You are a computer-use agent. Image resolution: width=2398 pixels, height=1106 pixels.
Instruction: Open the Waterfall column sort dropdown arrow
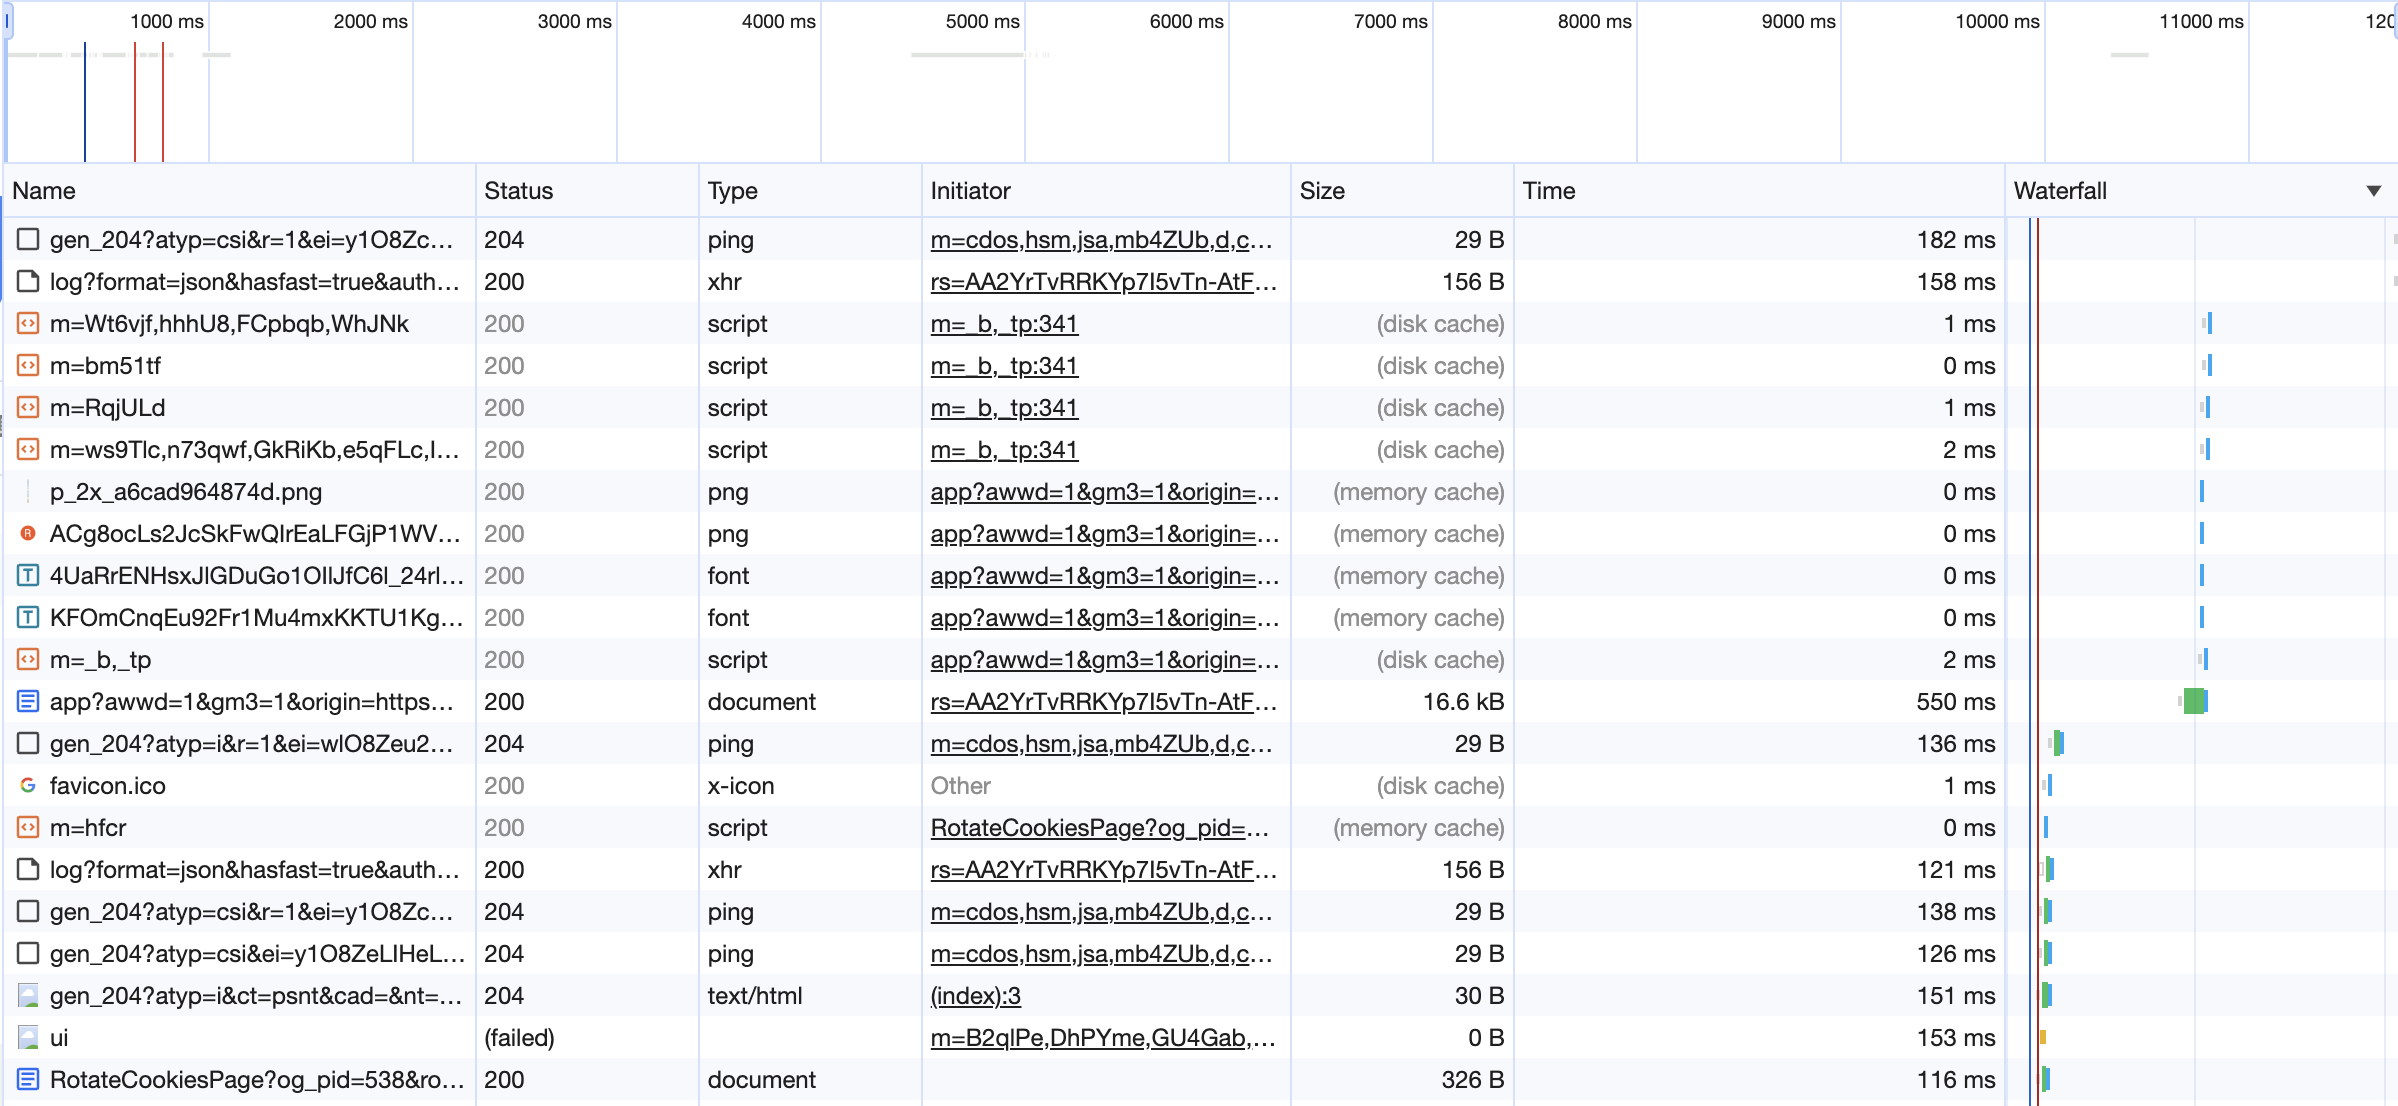[2373, 191]
